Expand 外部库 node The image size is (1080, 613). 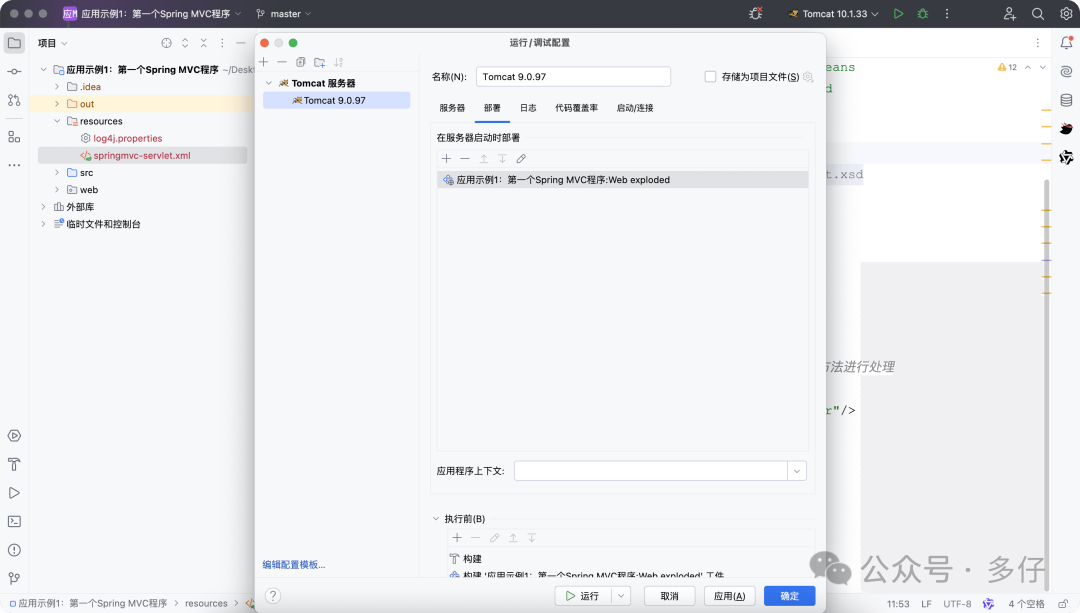click(x=43, y=207)
